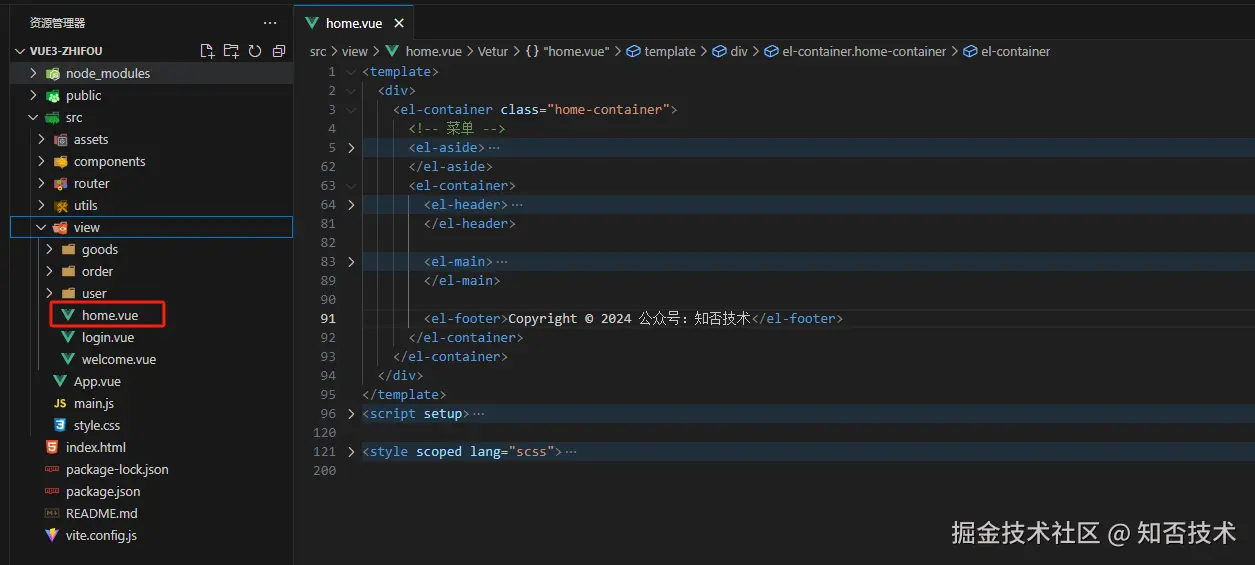The width and height of the screenshot is (1255, 565).
Task: Expand the router folder
Action: [41, 183]
